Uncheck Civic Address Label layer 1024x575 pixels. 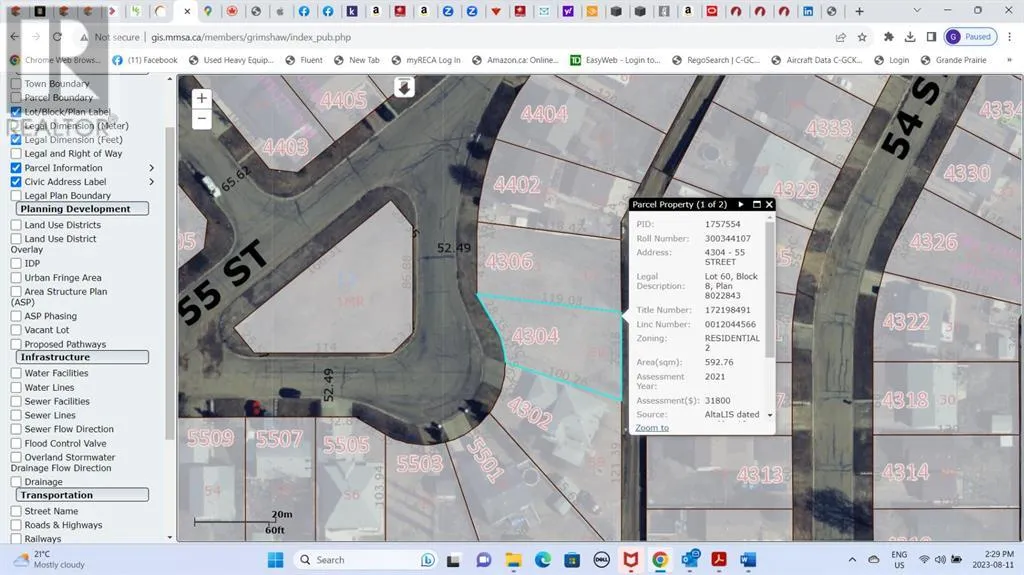16,182
